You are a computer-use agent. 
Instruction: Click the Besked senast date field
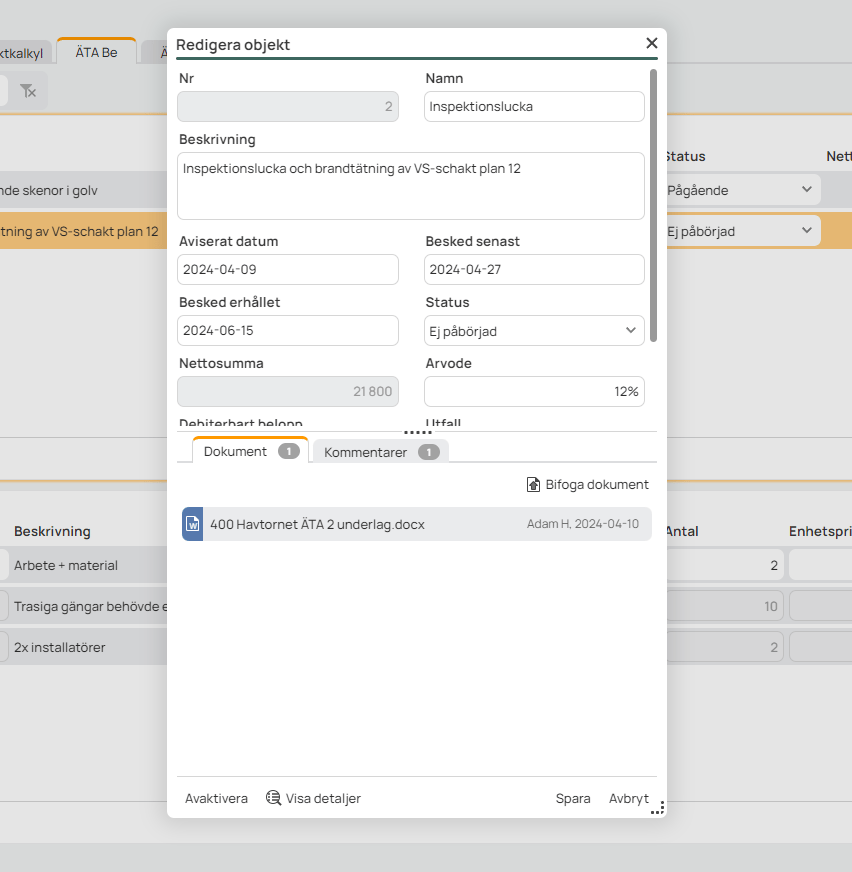click(x=534, y=270)
